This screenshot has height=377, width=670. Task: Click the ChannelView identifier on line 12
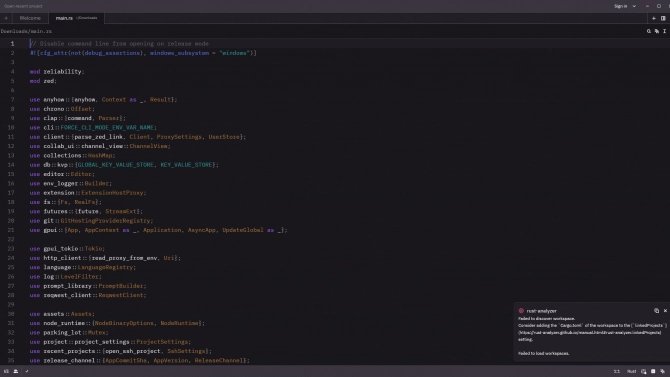click(x=148, y=146)
